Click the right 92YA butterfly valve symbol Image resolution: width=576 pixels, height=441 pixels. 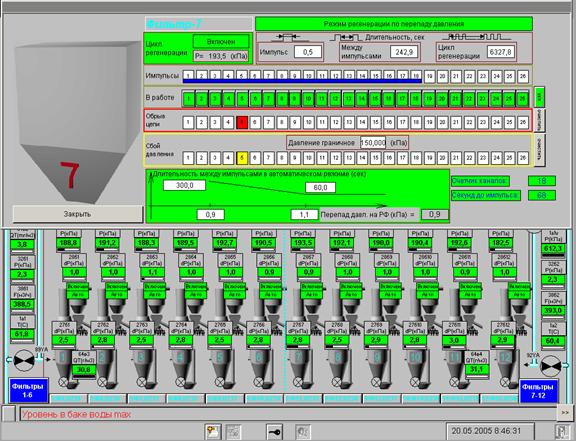click(551, 365)
